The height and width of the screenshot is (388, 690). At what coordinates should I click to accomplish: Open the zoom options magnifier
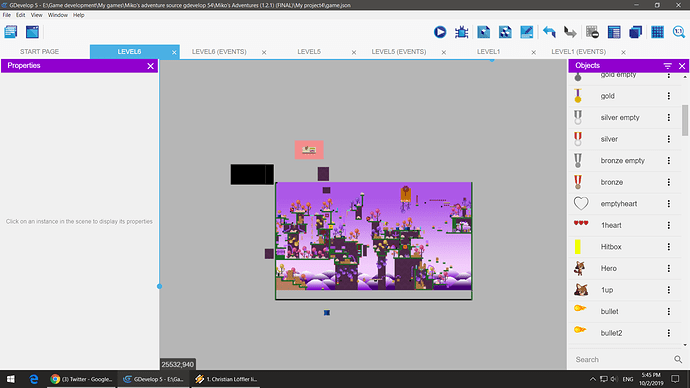[x=679, y=32]
